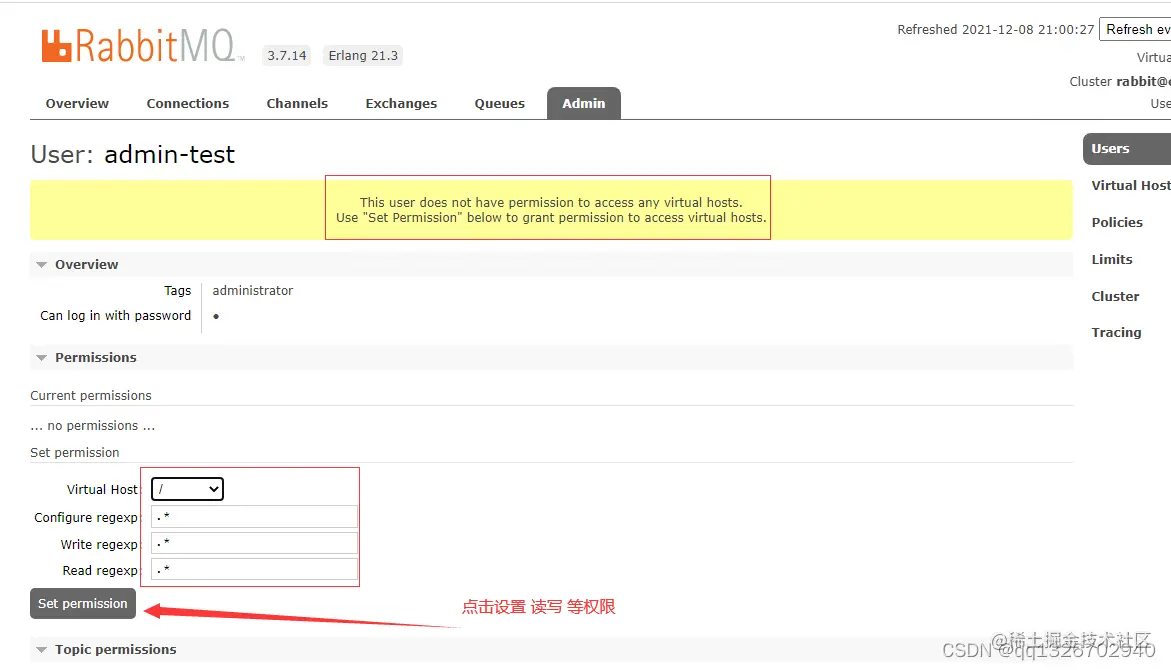Click the 3.7.14 version badge
The image size is (1171, 670).
tap(287, 55)
